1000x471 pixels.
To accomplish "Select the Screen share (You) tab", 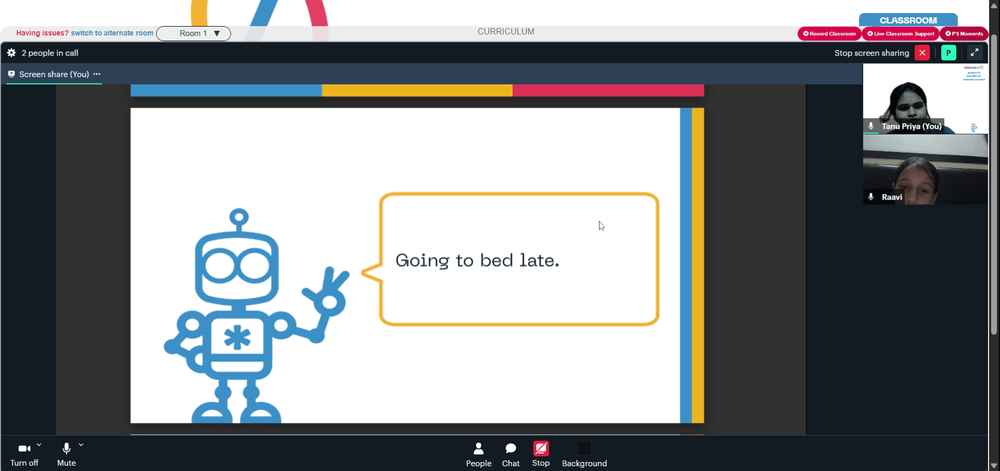I will tap(54, 75).
